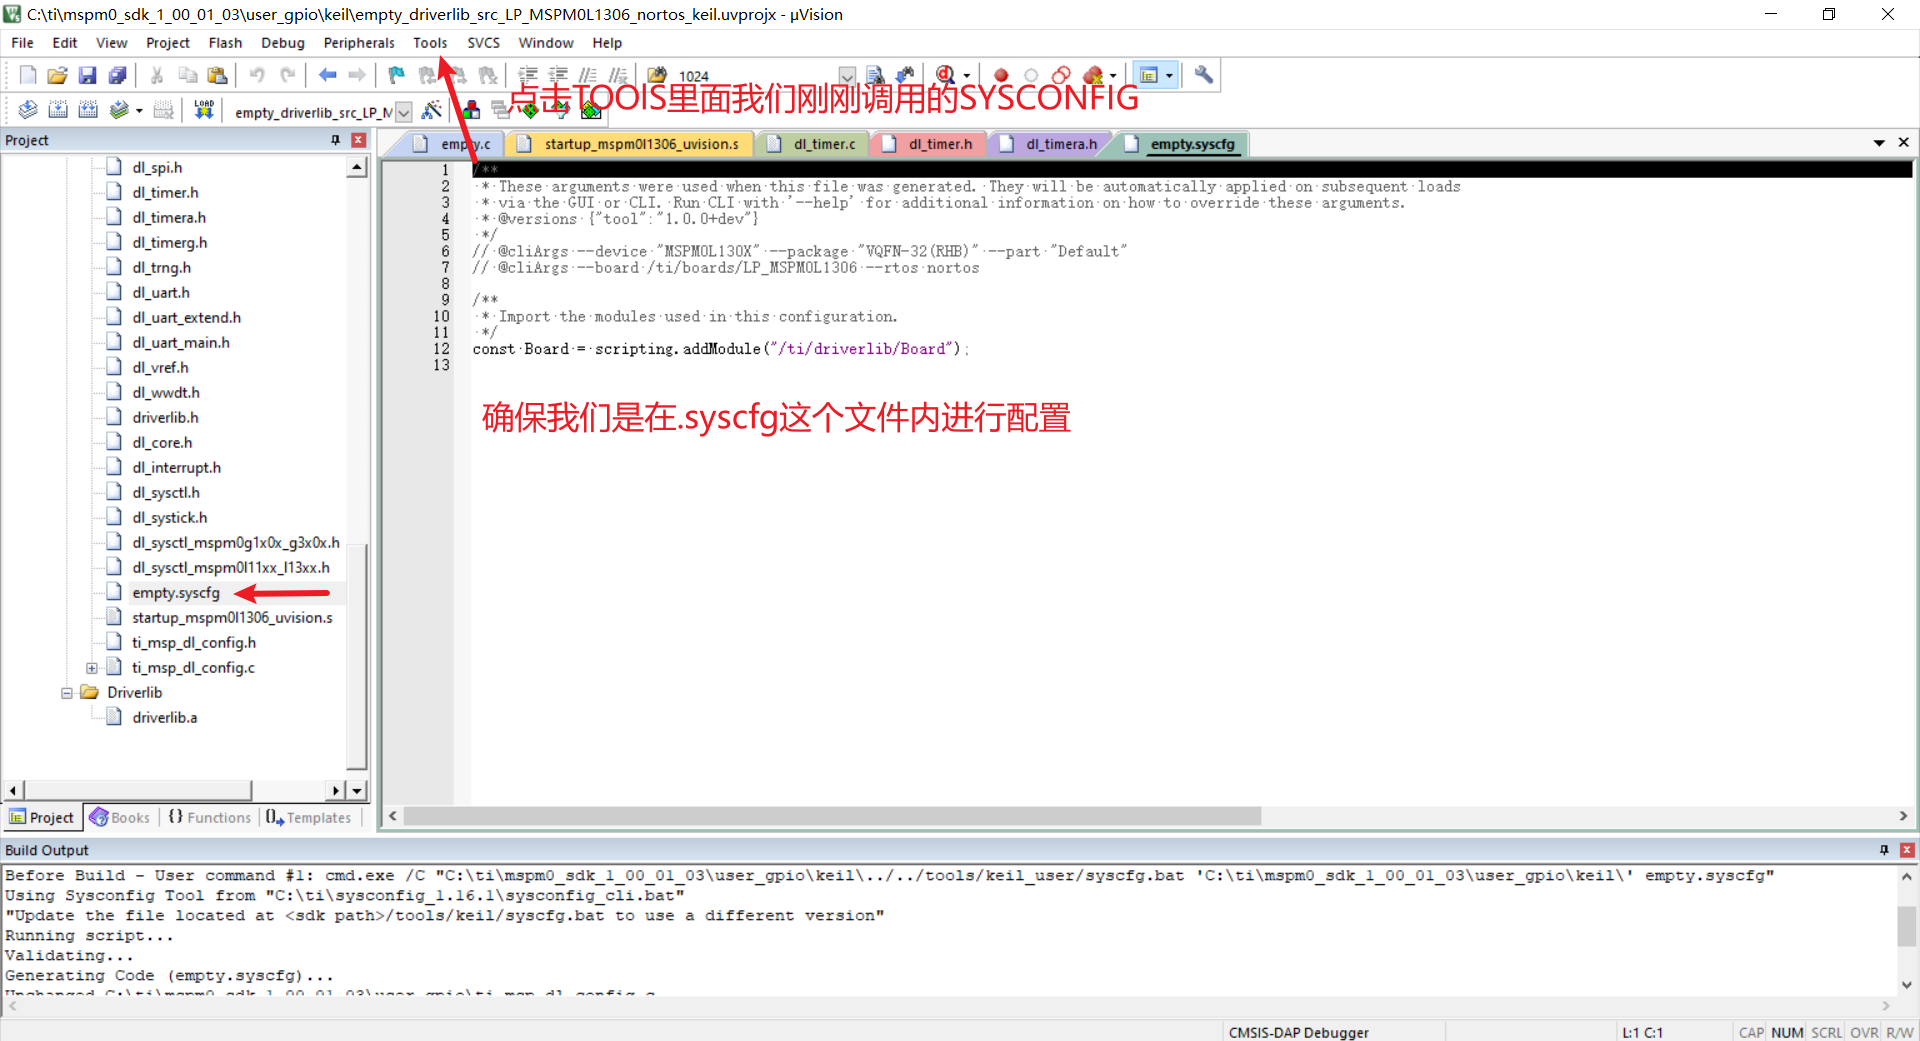
Task: Close the Project panel
Action: (x=358, y=140)
